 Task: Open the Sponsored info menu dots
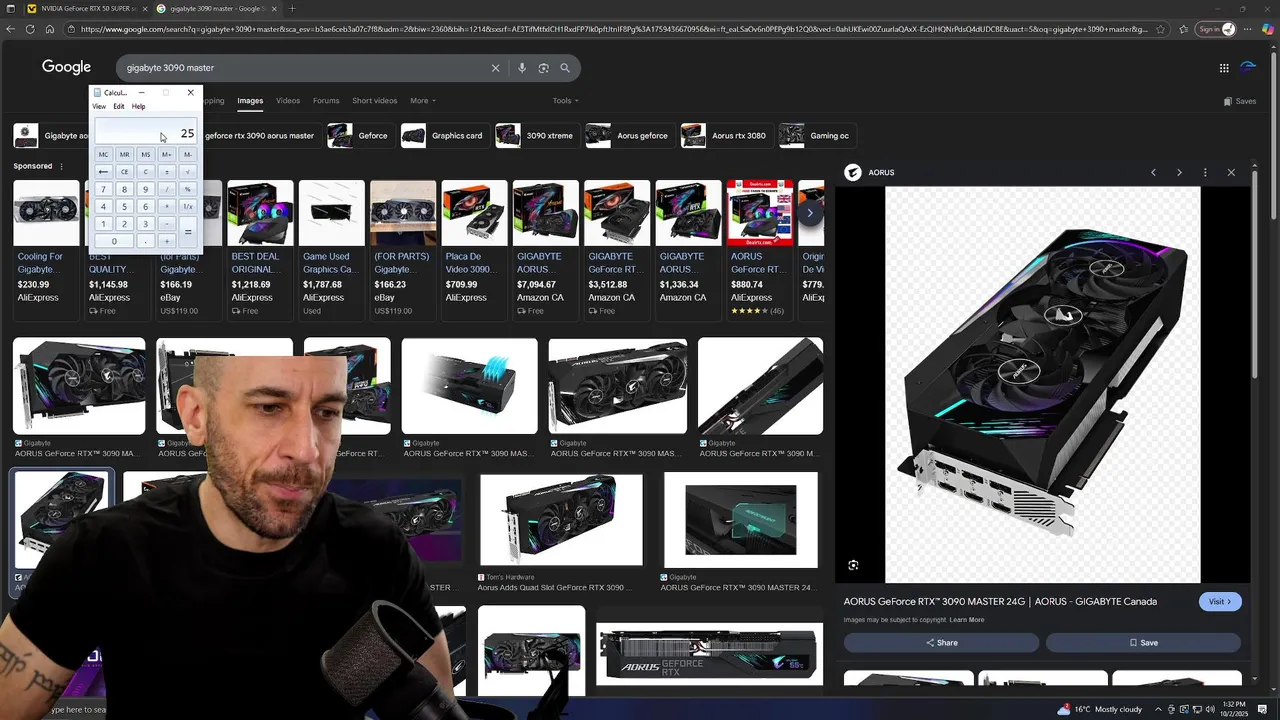tap(61, 166)
